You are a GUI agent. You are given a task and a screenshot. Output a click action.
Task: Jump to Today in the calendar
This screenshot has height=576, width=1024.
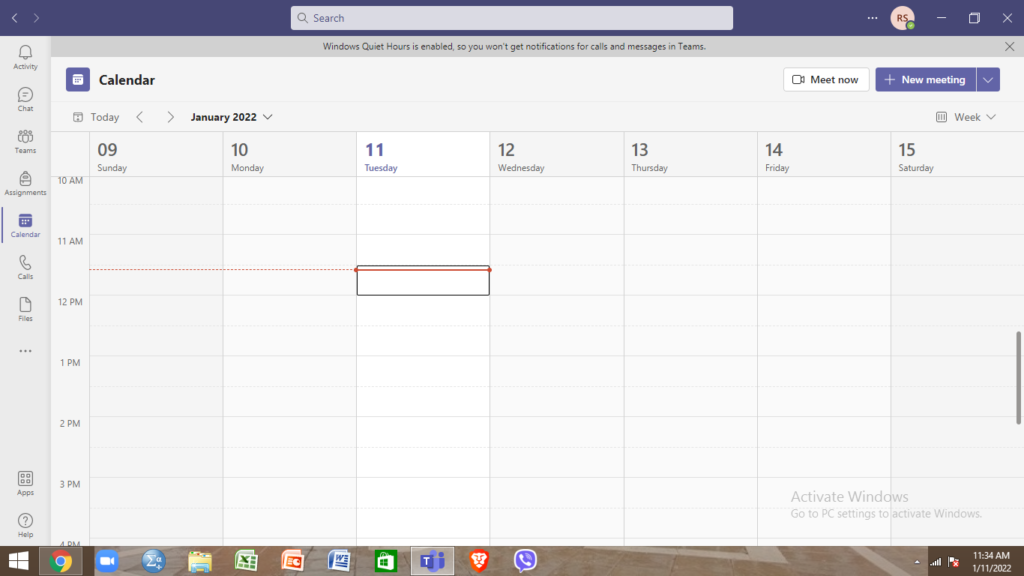click(96, 117)
